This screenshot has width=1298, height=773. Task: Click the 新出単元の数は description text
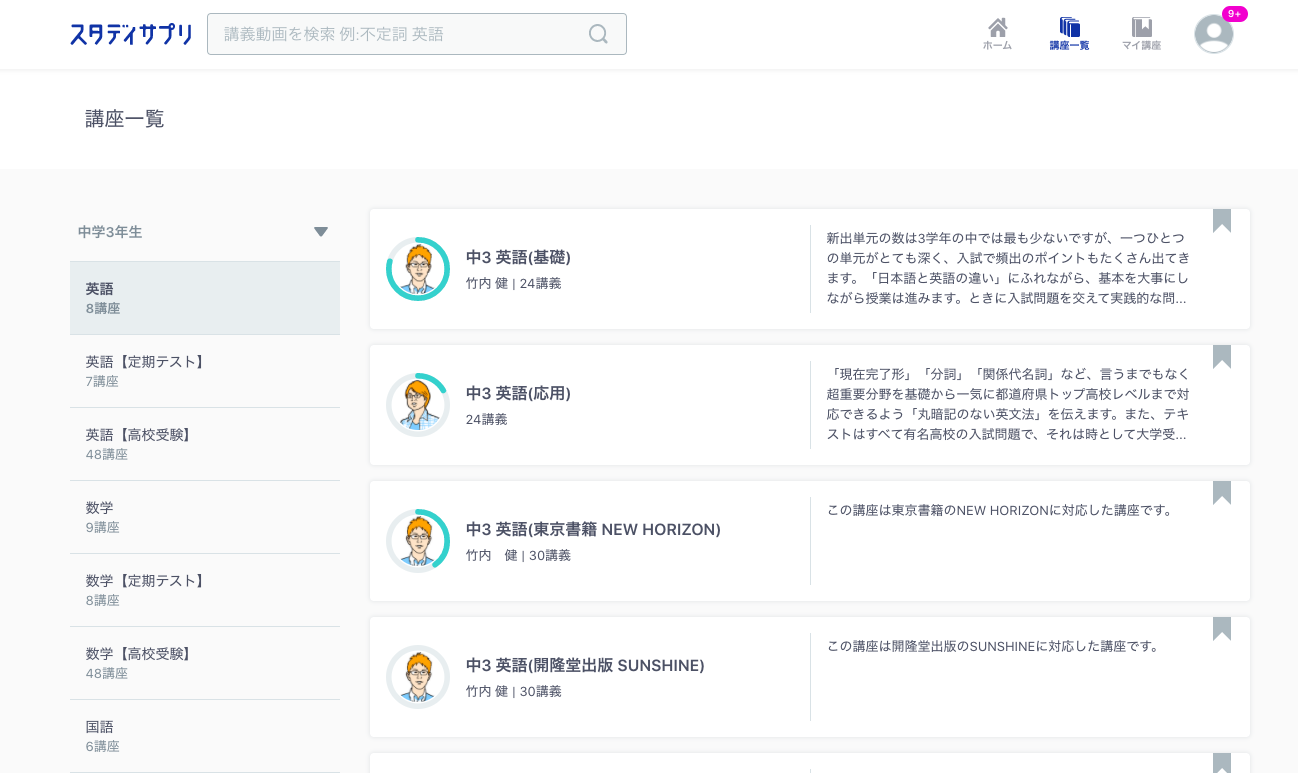pyautogui.click(x=1008, y=268)
